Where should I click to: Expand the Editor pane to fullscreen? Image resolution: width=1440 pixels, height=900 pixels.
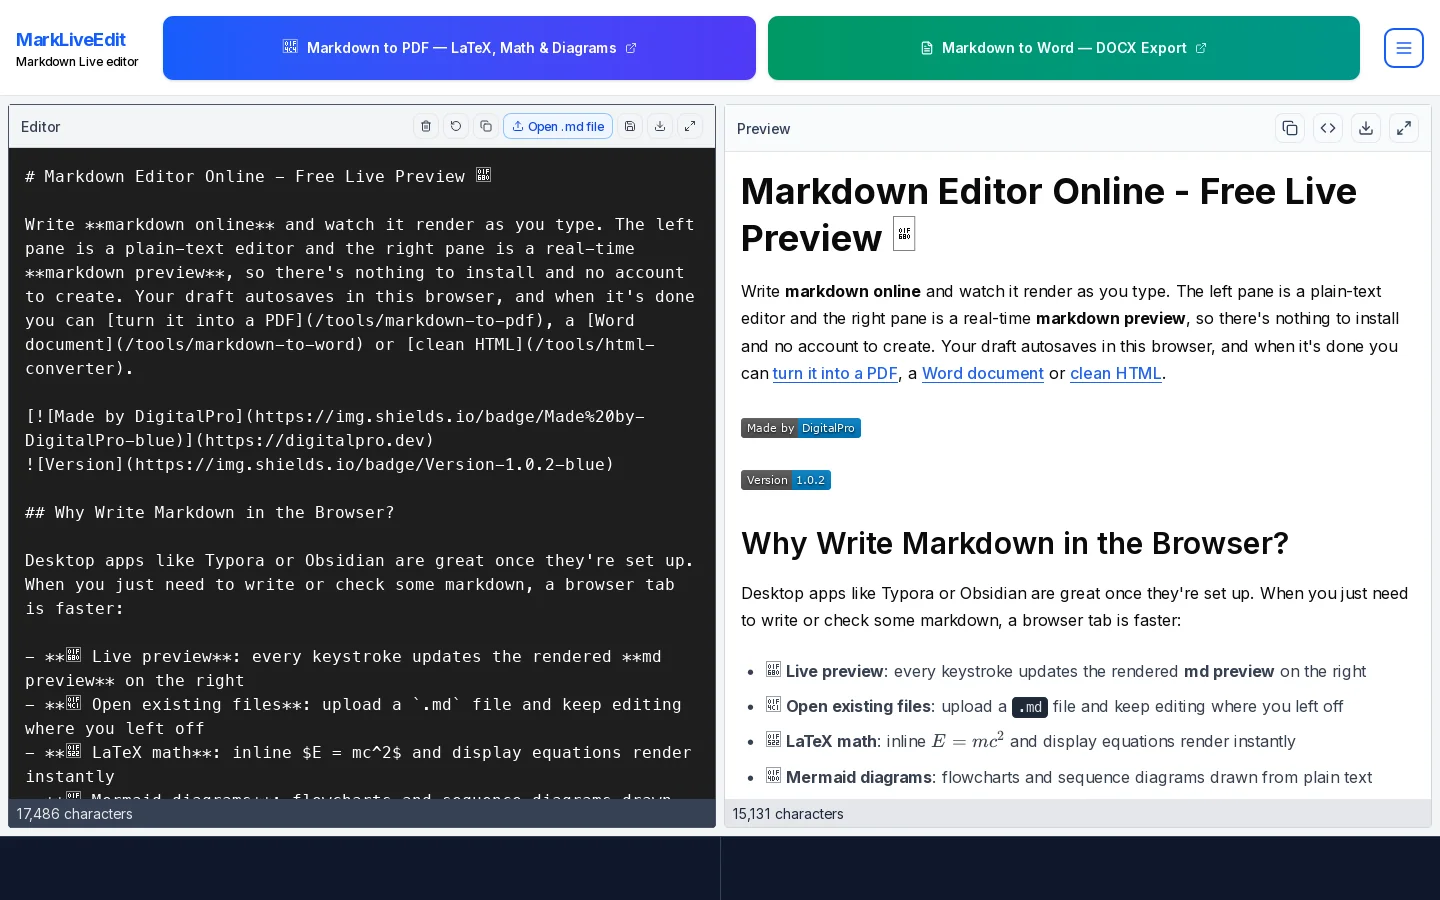690,126
